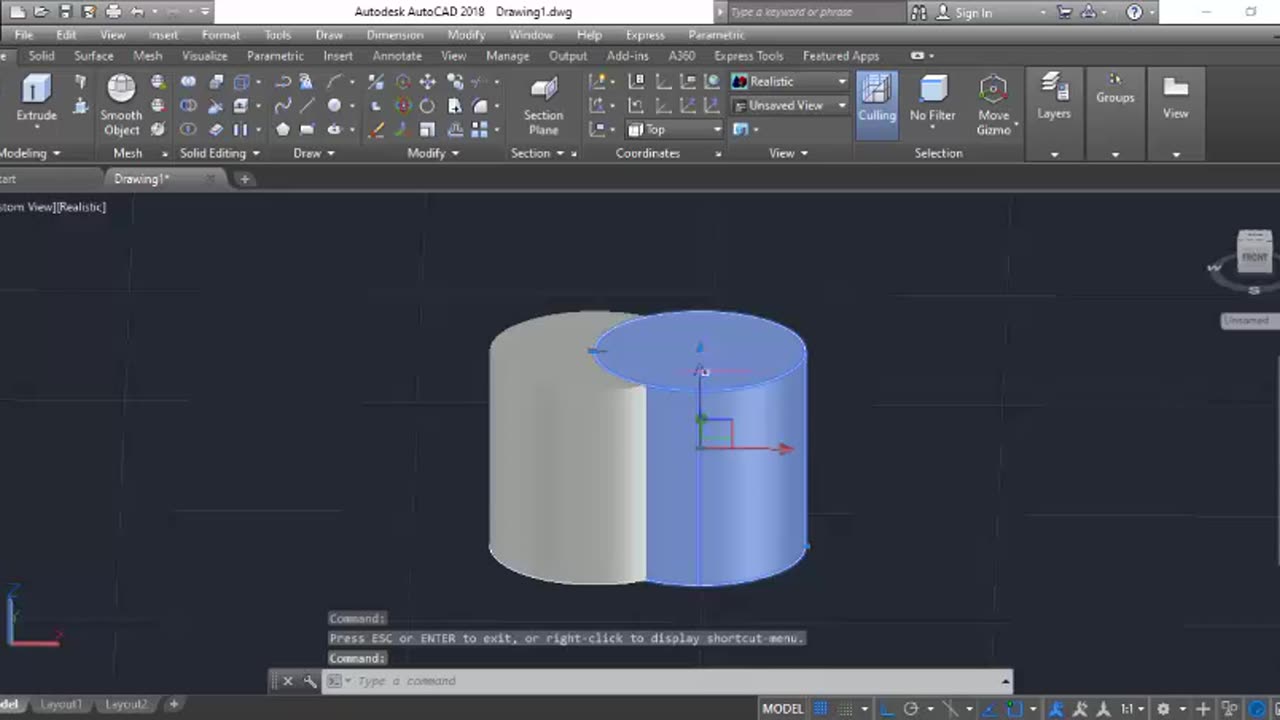Click the Undo arrow icon
This screenshot has height=720, width=1280.
pos(137,12)
